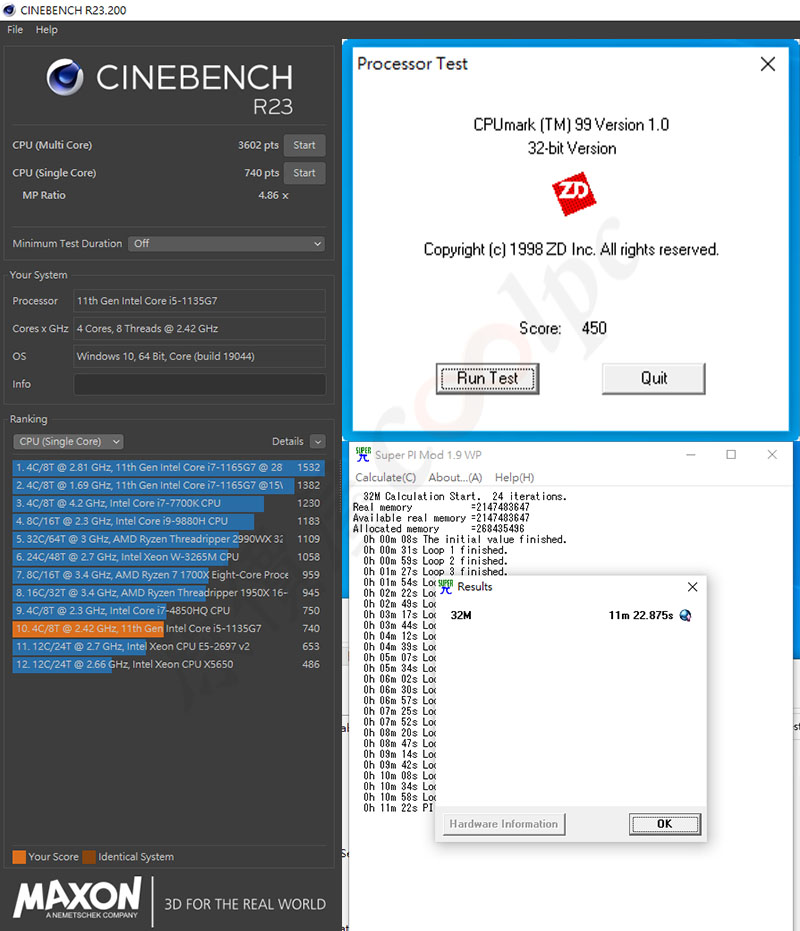Close the Super PI Mod window
This screenshot has width=800, height=931.
(x=772, y=455)
